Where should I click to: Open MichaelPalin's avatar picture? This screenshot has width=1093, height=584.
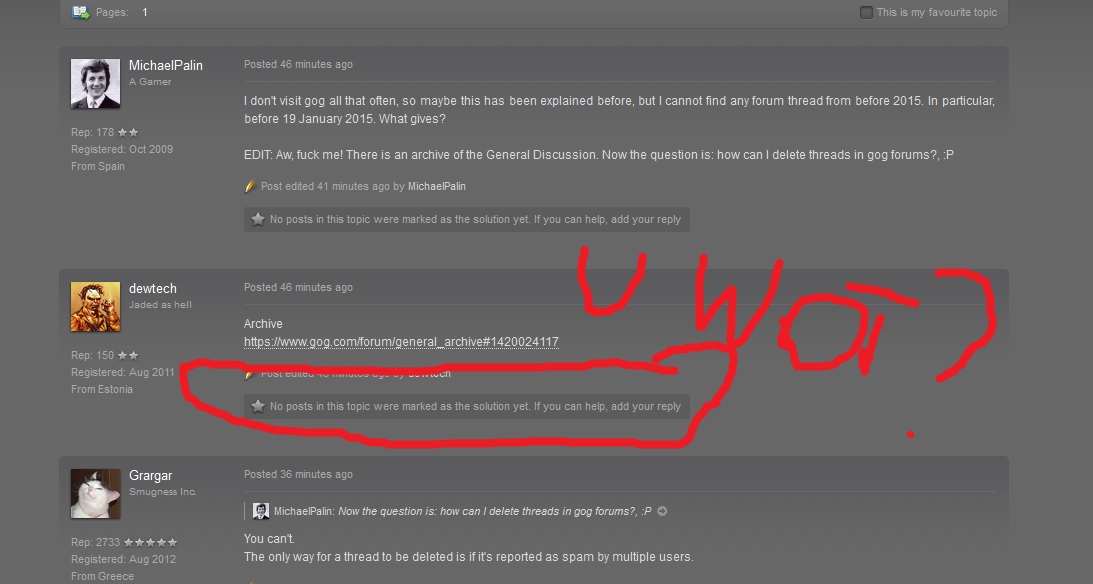(95, 83)
